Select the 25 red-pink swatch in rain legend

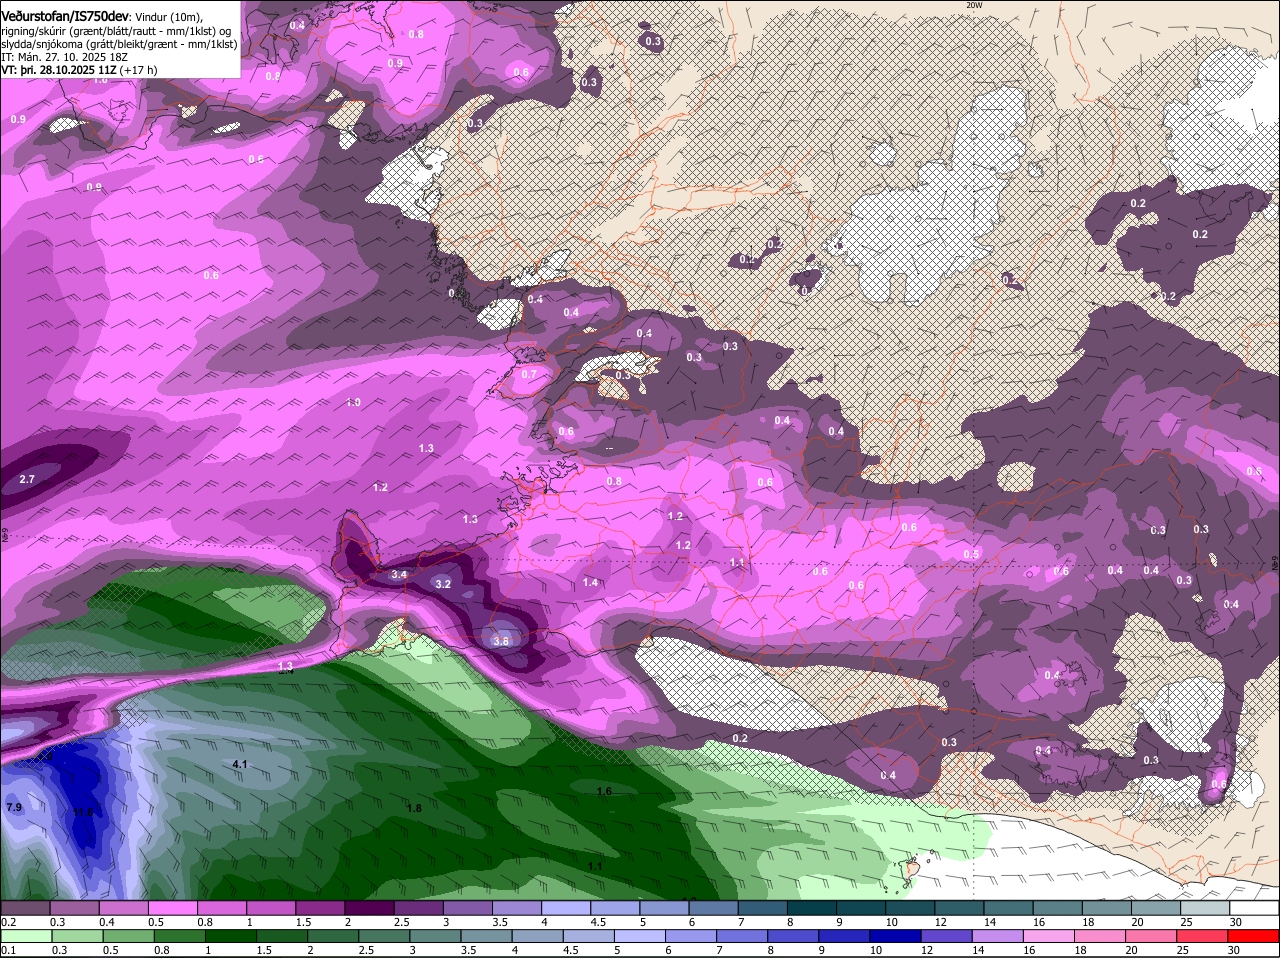[x=1203, y=937]
